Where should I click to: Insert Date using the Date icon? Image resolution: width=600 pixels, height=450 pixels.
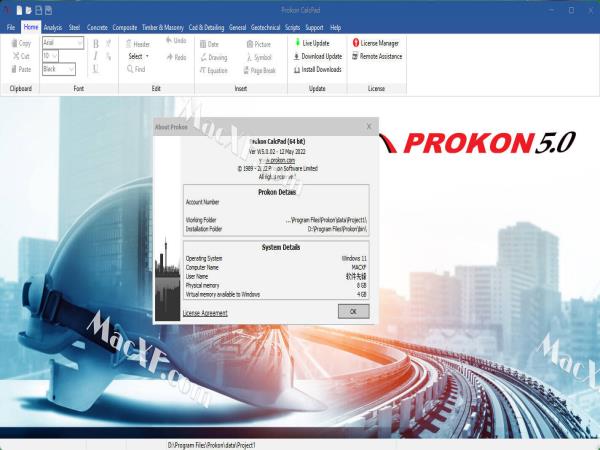coord(203,44)
